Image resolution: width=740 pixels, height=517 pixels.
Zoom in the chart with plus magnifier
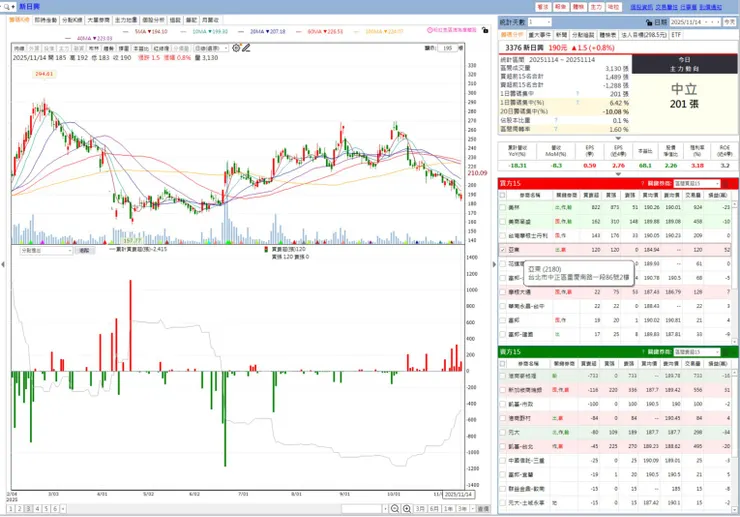point(406,509)
